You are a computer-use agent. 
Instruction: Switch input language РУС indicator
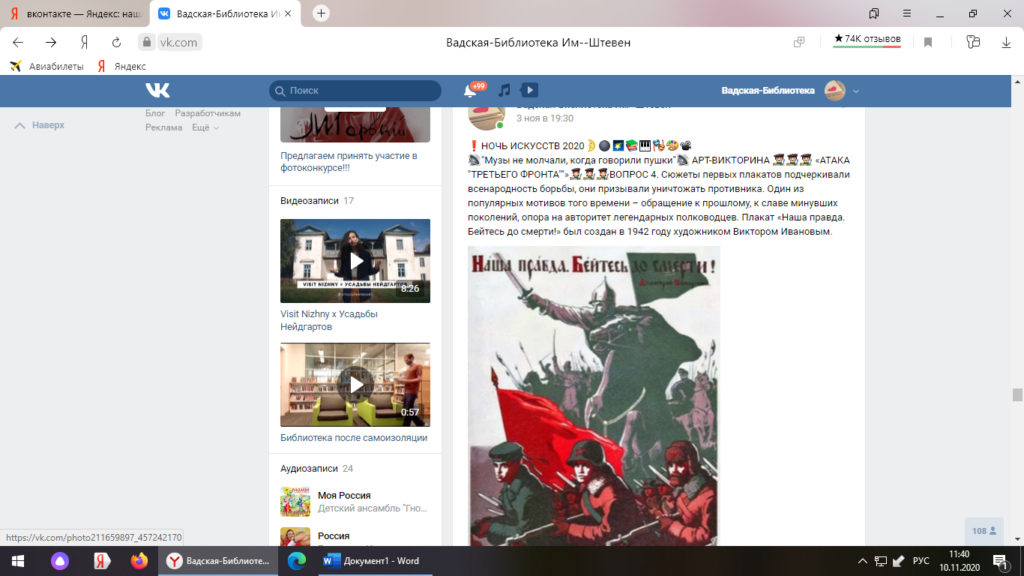click(x=921, y=561)
